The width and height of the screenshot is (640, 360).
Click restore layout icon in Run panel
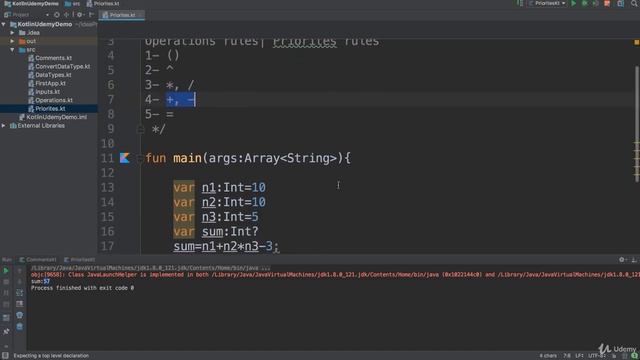click(6, 317)
